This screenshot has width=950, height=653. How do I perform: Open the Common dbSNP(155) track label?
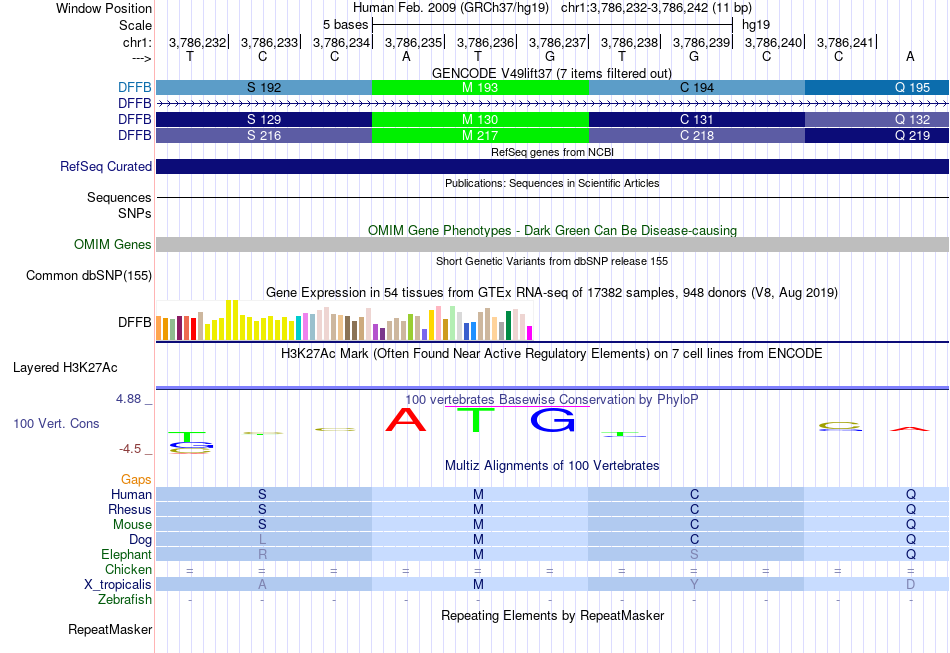click(89, 276)
